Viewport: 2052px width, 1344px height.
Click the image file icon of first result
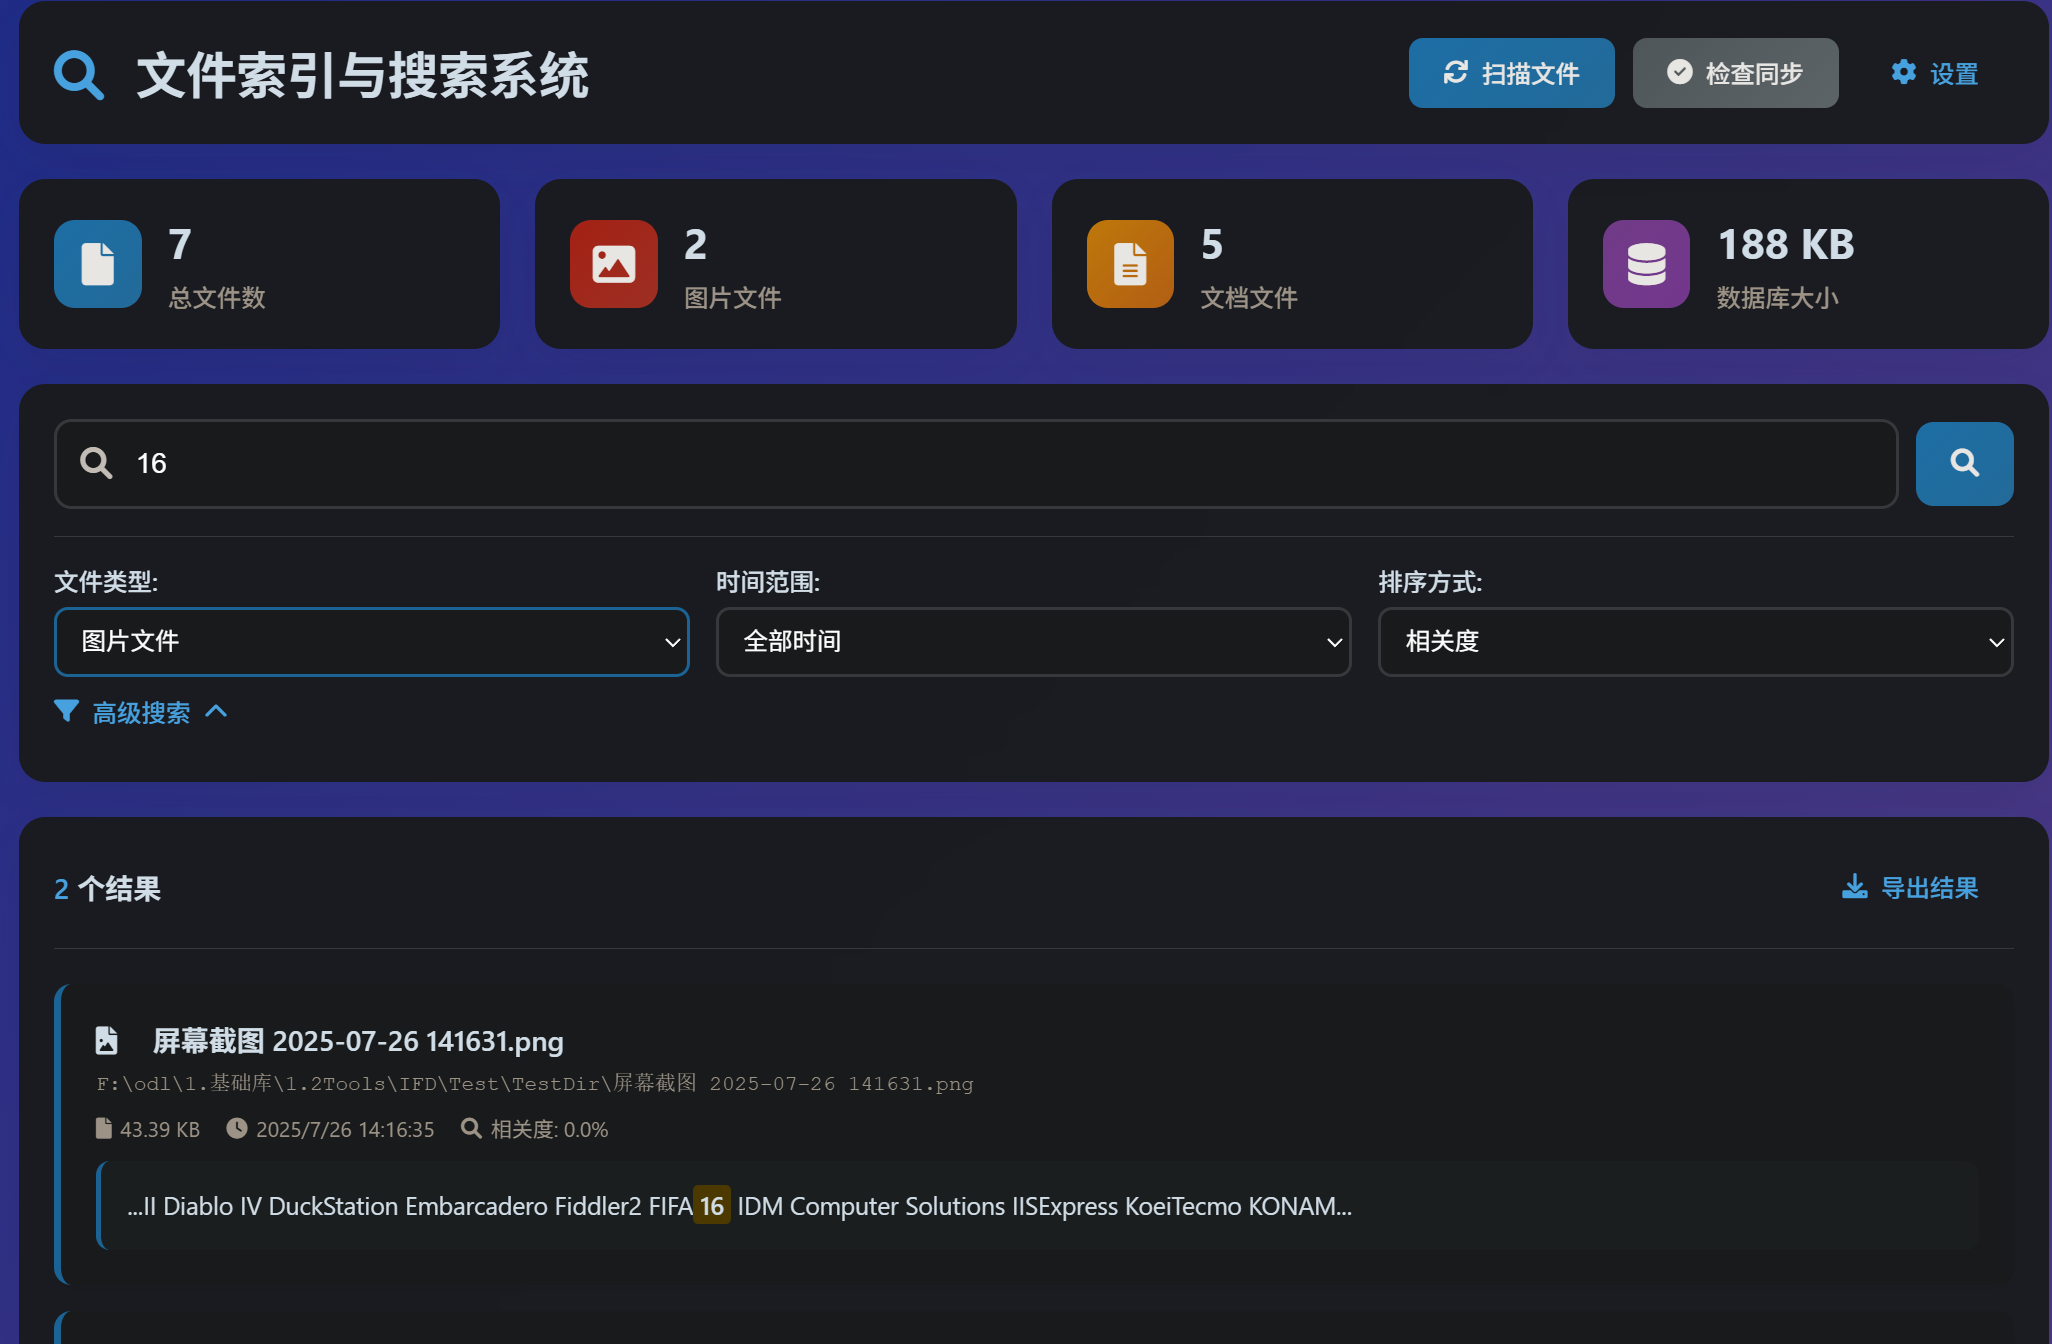click(x=107, y=1041)
